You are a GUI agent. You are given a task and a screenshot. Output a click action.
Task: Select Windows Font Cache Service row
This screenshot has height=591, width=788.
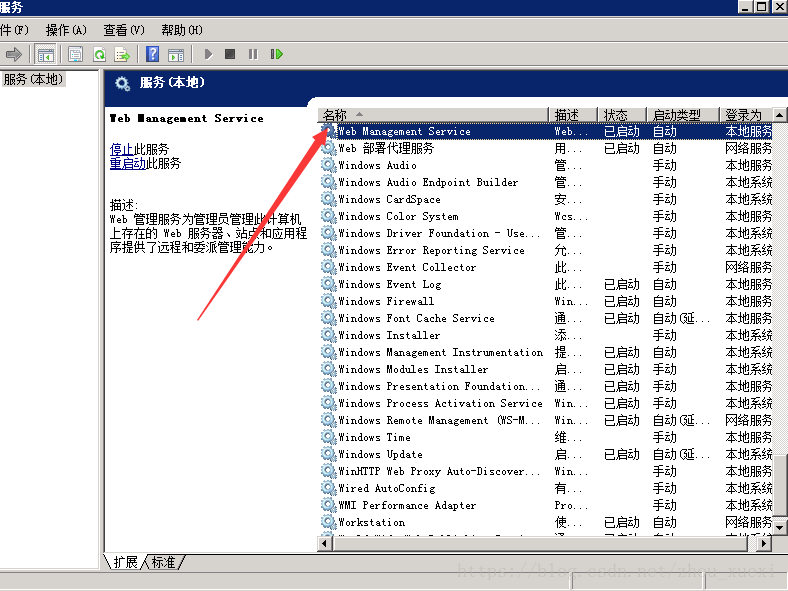[547, 318]
